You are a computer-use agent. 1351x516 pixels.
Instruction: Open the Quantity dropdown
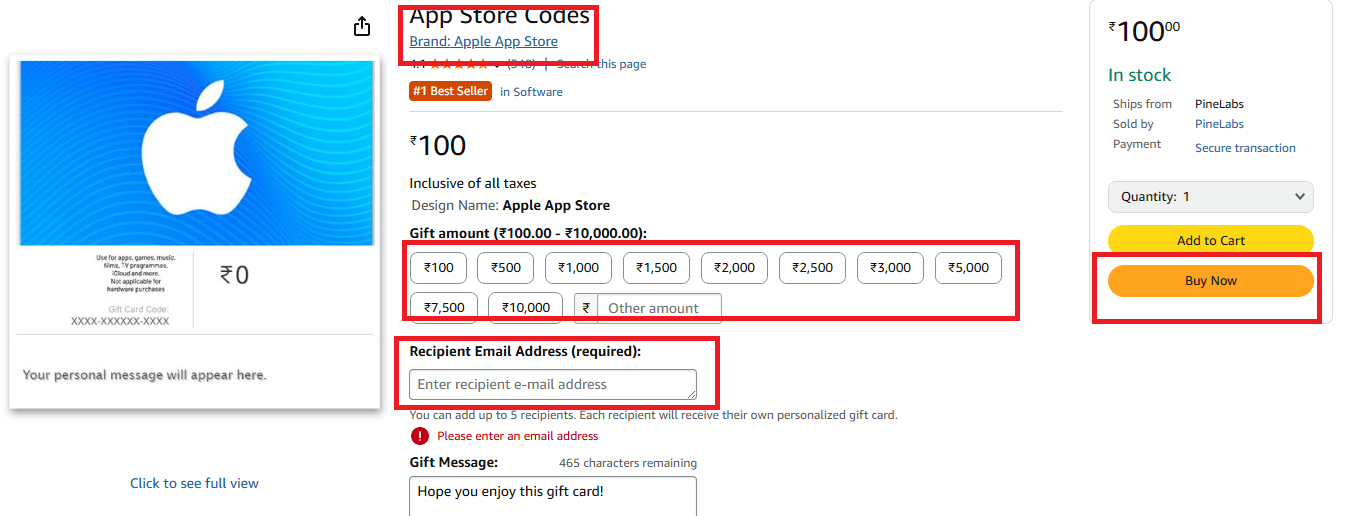tap(1211, 197)
